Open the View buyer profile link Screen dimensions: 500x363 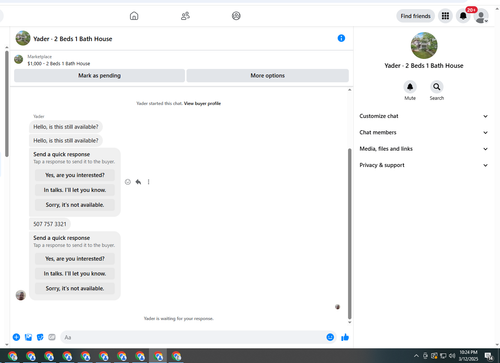(202, 103)
